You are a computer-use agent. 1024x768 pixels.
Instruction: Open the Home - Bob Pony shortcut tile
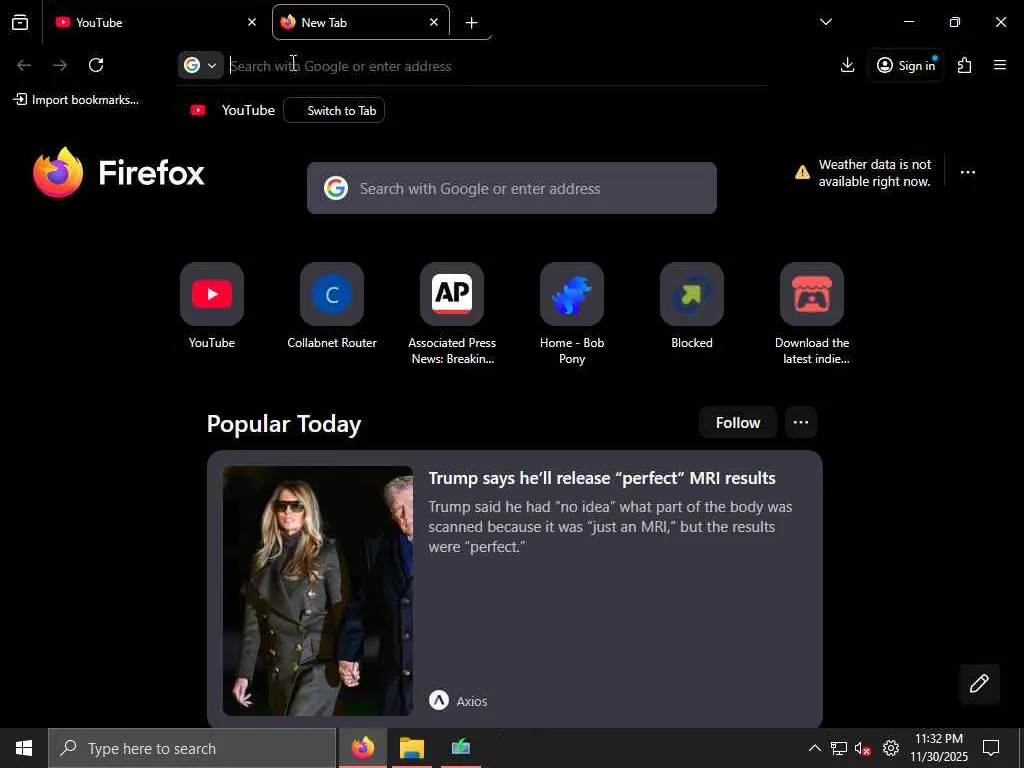[x=572, y=295]
